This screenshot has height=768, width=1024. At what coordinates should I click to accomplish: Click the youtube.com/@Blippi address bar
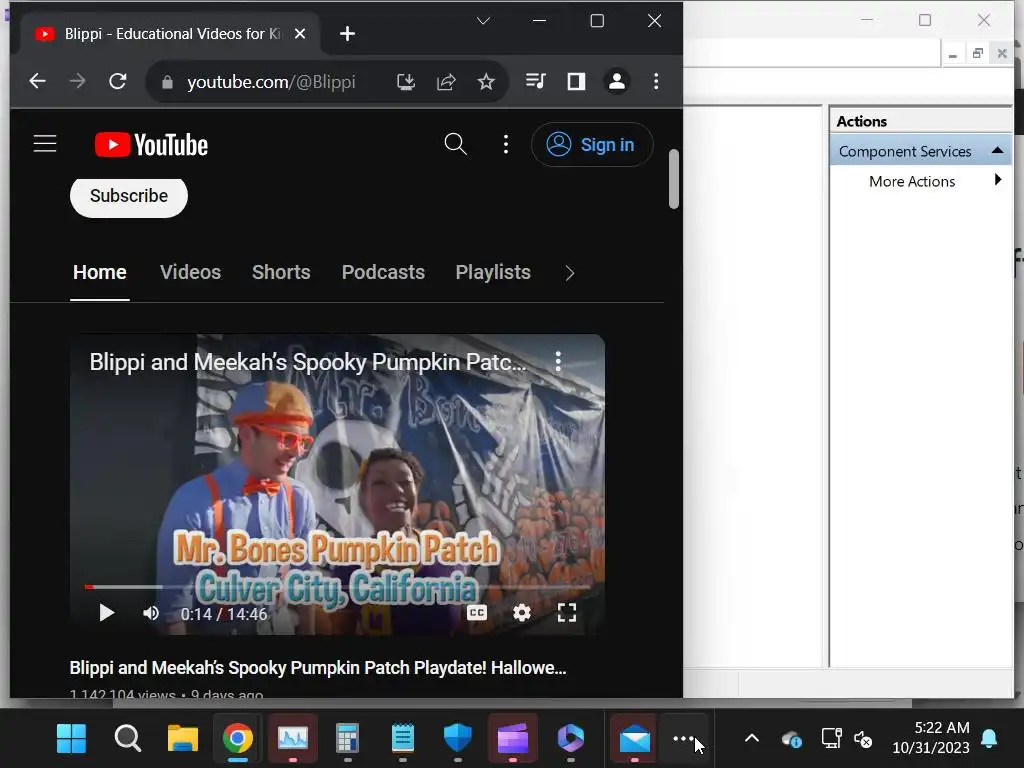tap(271, 82)
